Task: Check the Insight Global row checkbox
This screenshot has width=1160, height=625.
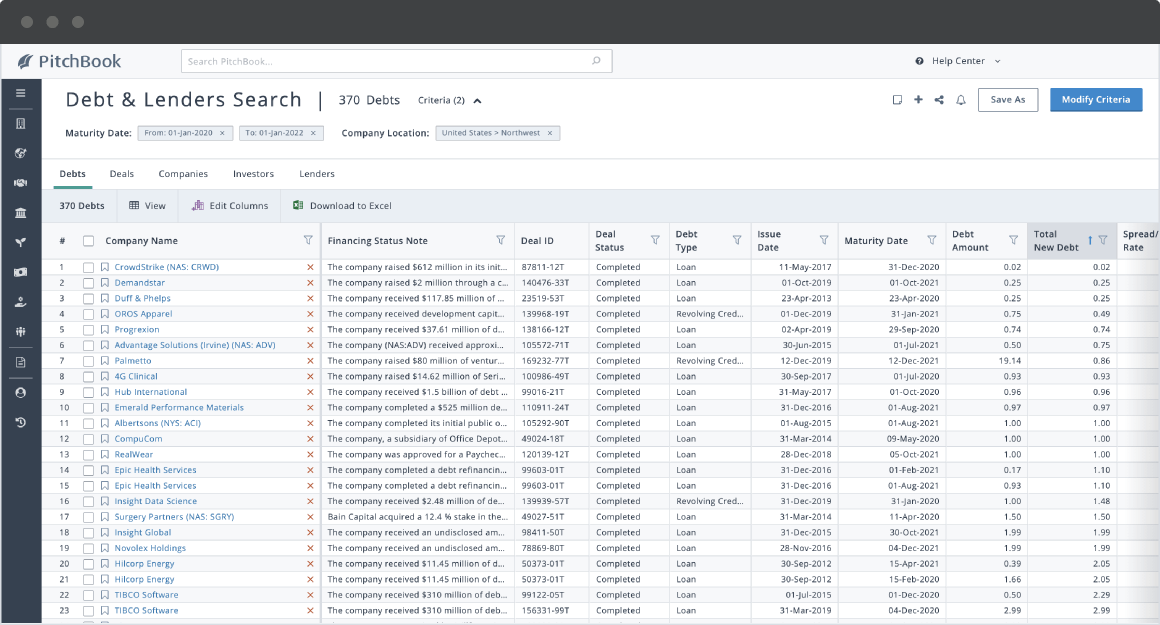Action: click(x=89, y=533)
